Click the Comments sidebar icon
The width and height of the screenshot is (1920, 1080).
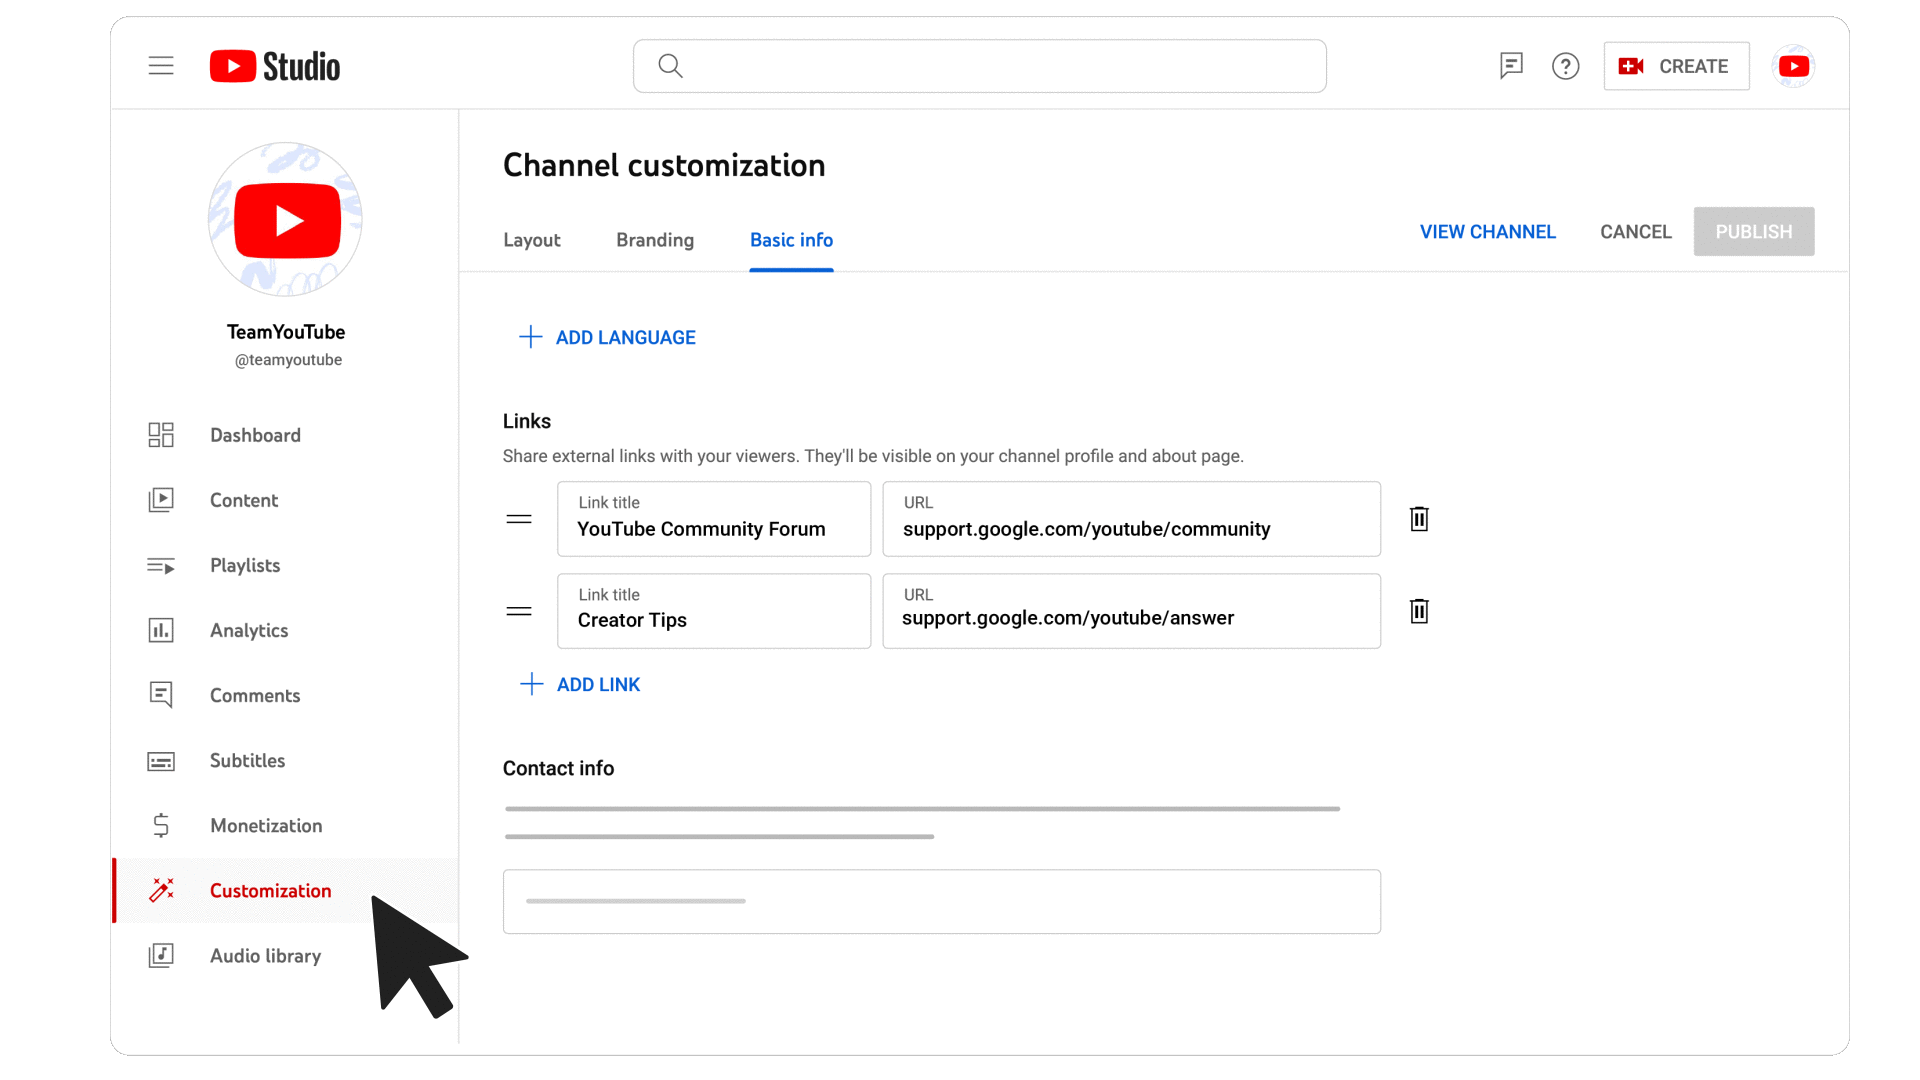coord(160,695)
